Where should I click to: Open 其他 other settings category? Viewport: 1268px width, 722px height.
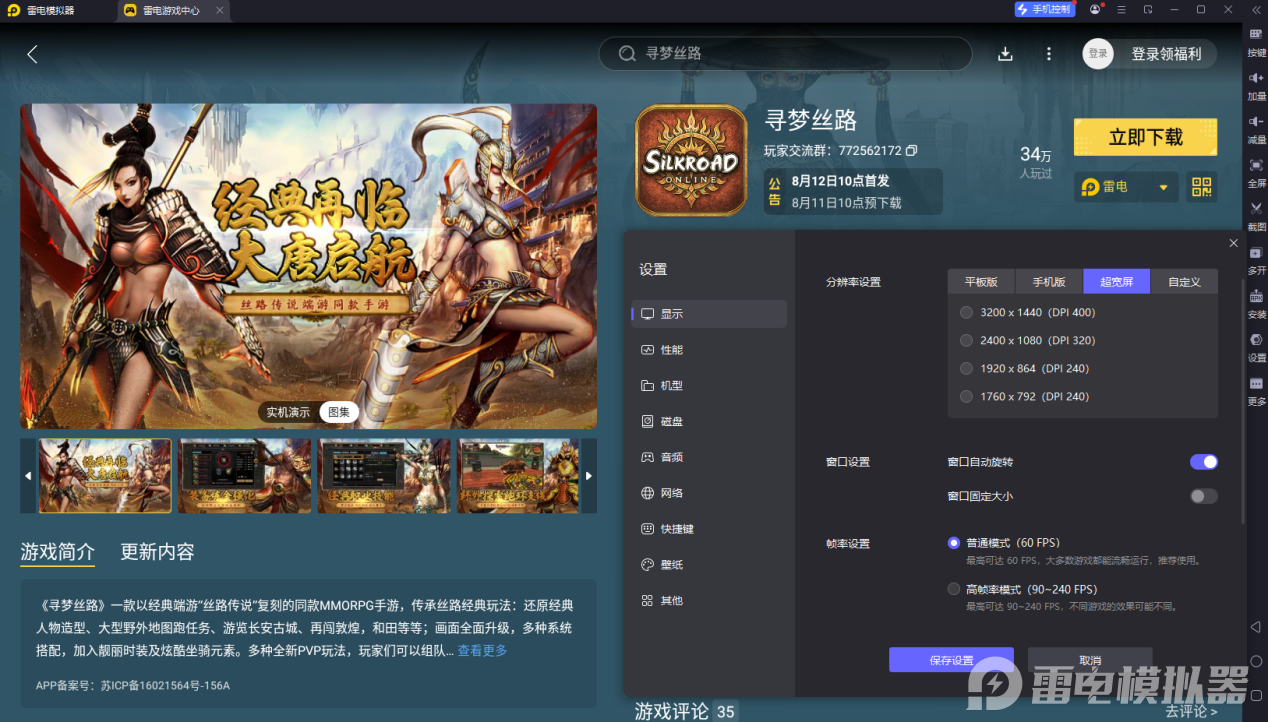click(x=709, y=601)
